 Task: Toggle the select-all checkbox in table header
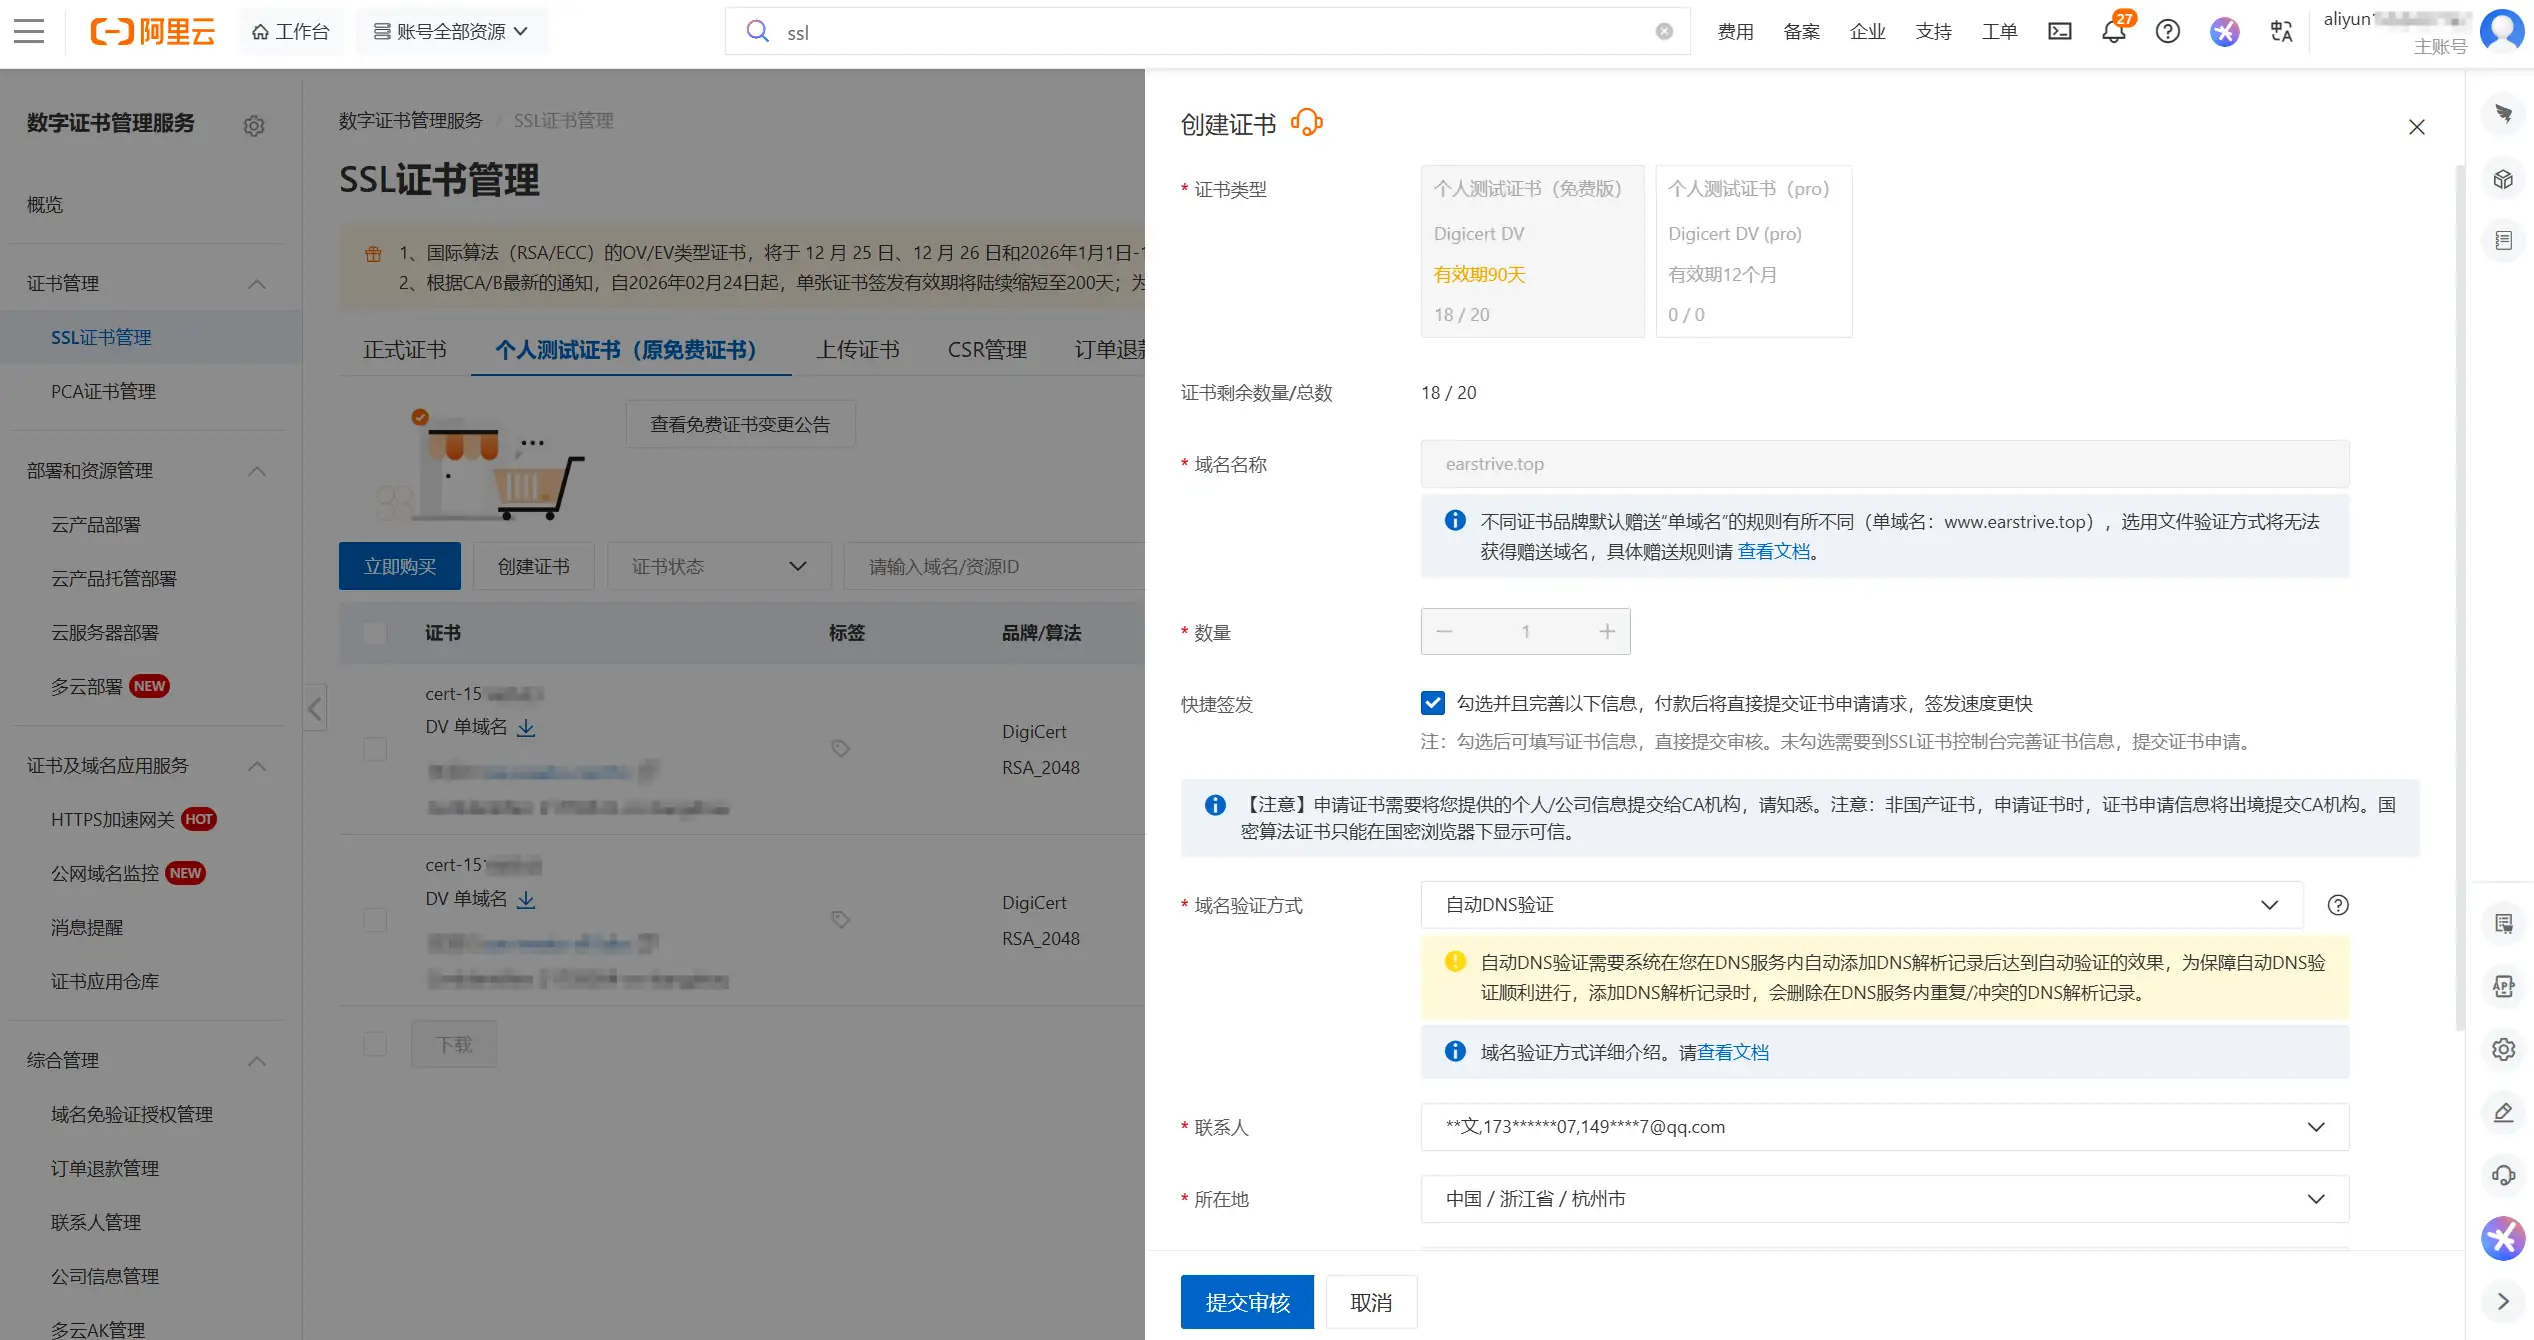coord(375,633)
